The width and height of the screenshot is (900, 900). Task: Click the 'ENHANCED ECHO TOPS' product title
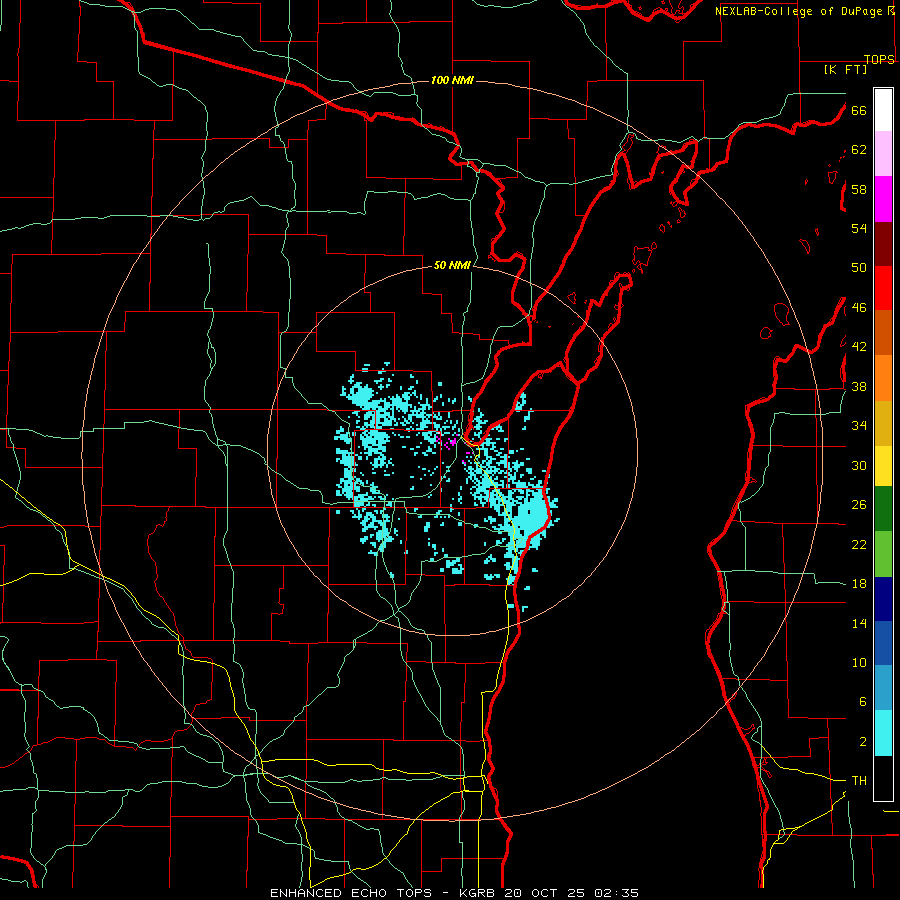(x=351, y=893)
